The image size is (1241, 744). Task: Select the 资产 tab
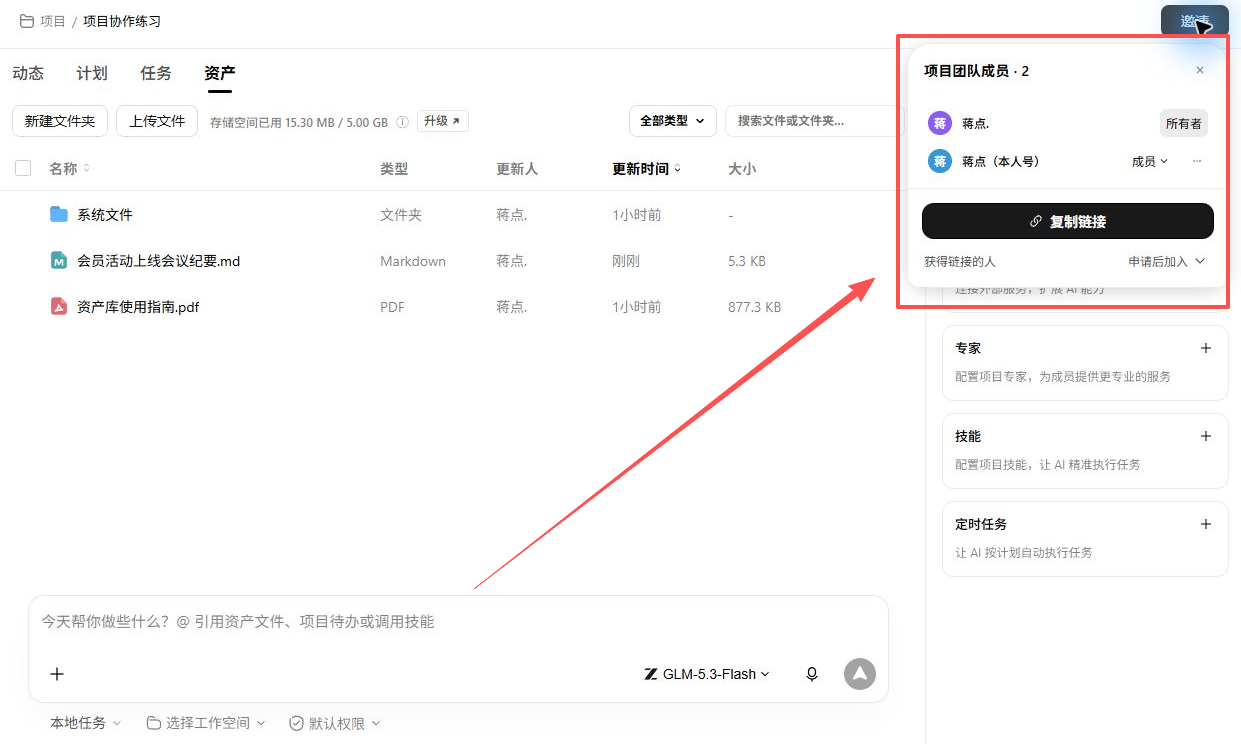220,73
